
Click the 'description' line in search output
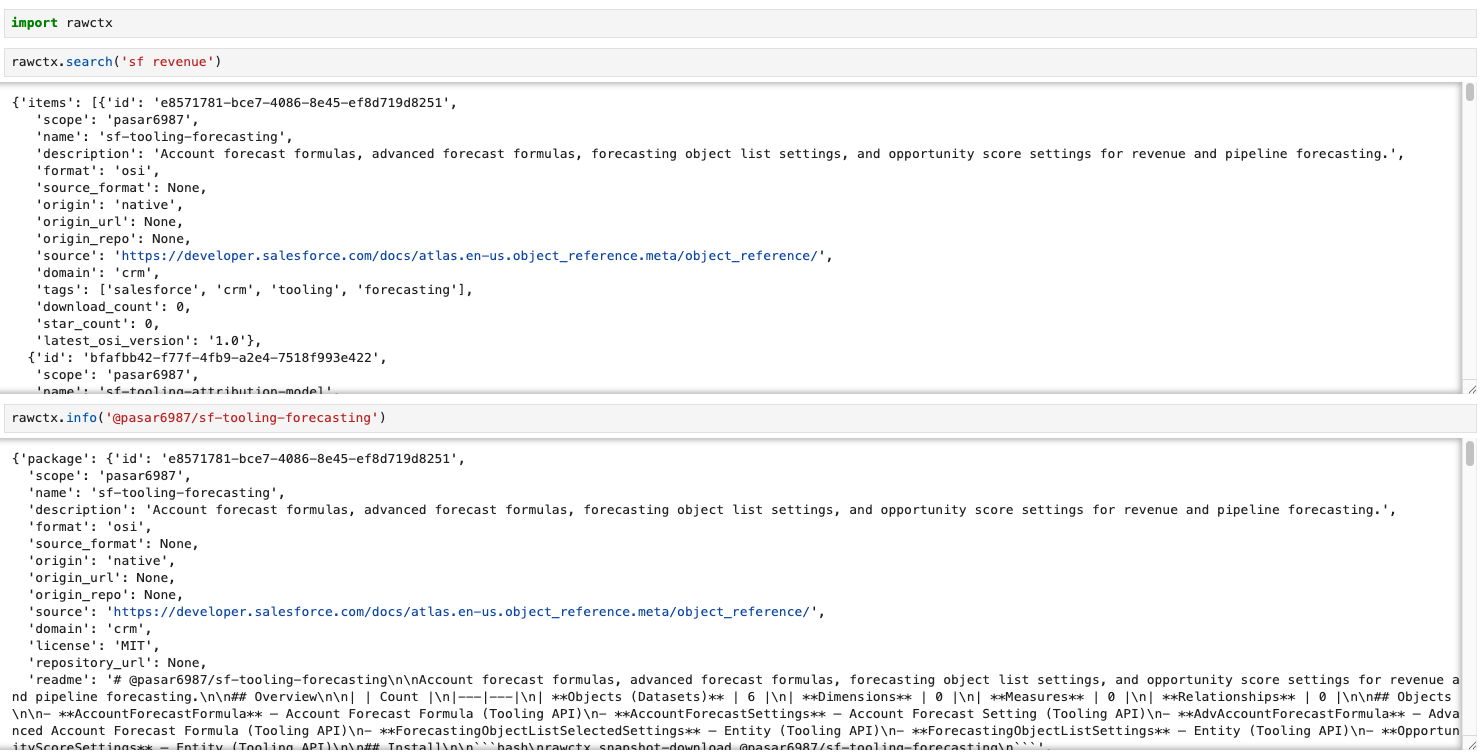720,154
